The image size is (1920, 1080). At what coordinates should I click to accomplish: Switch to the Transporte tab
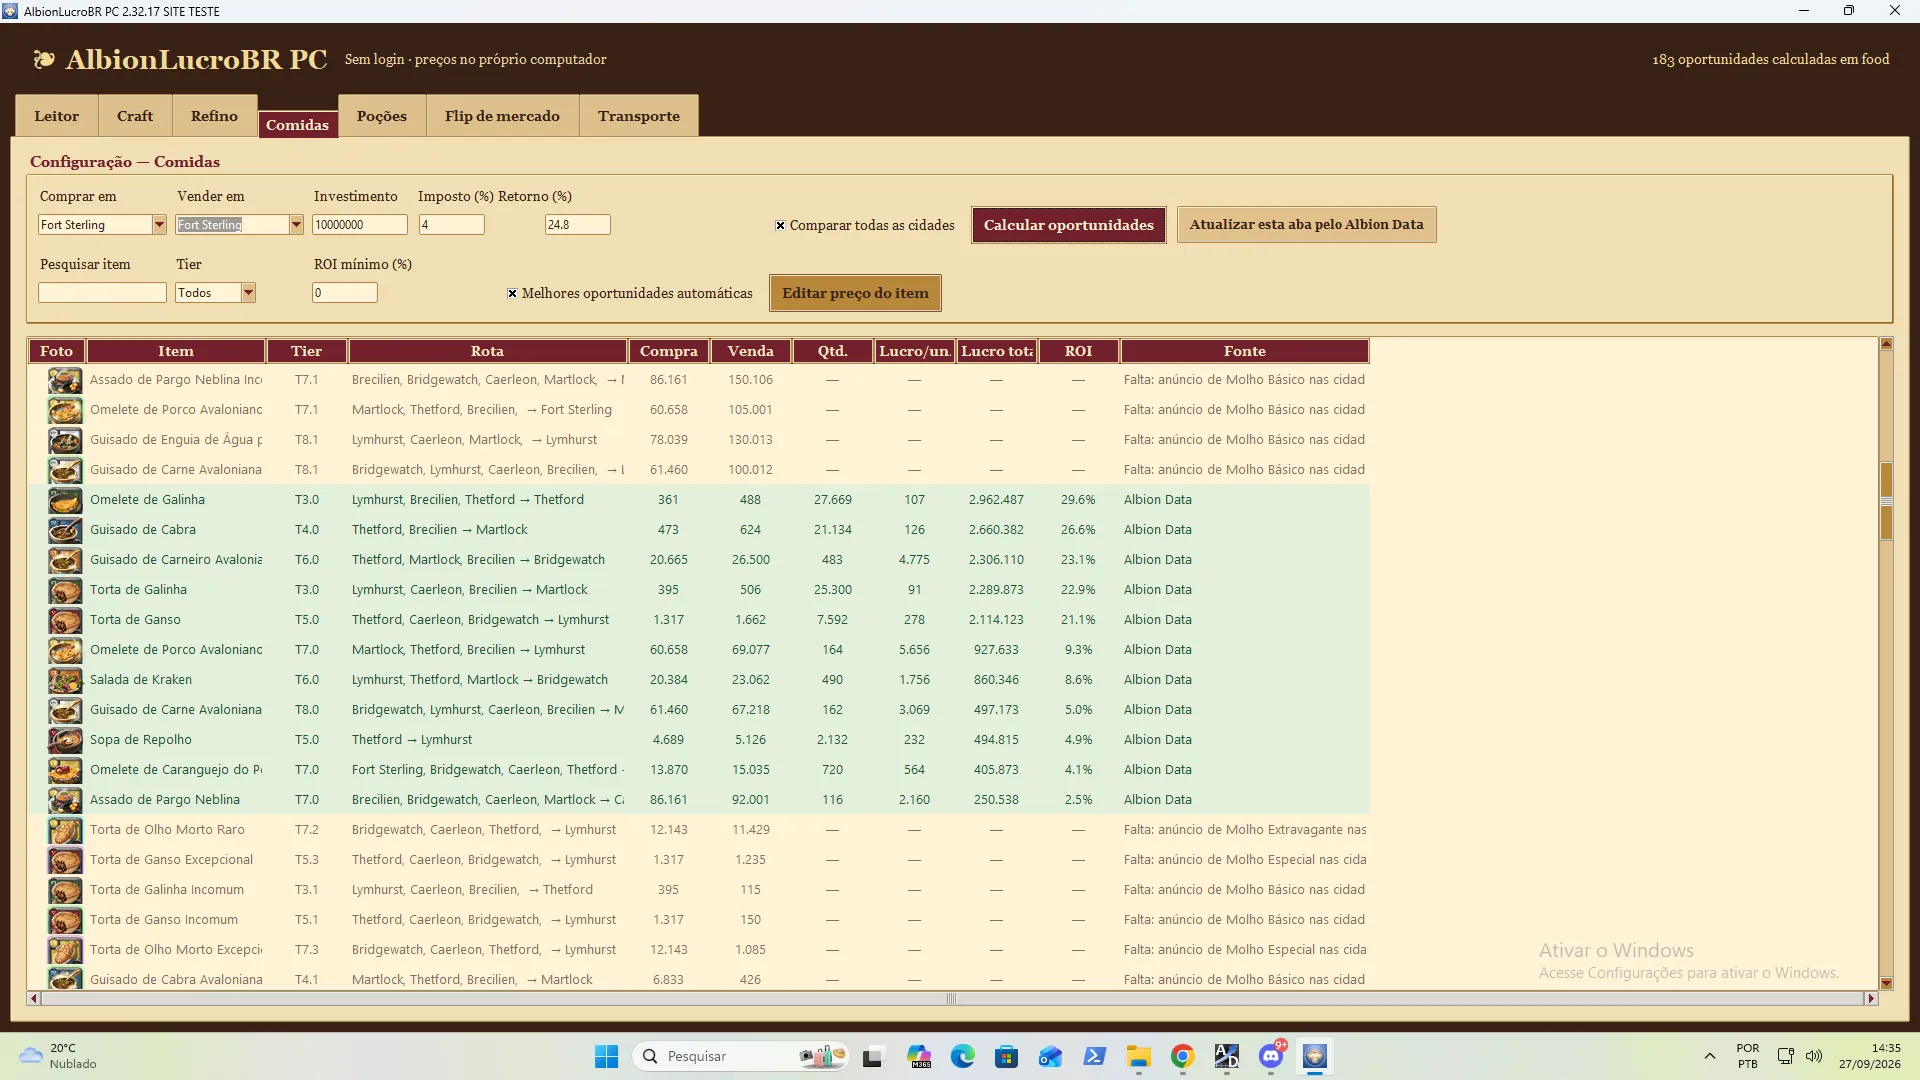tap(639, 116)
